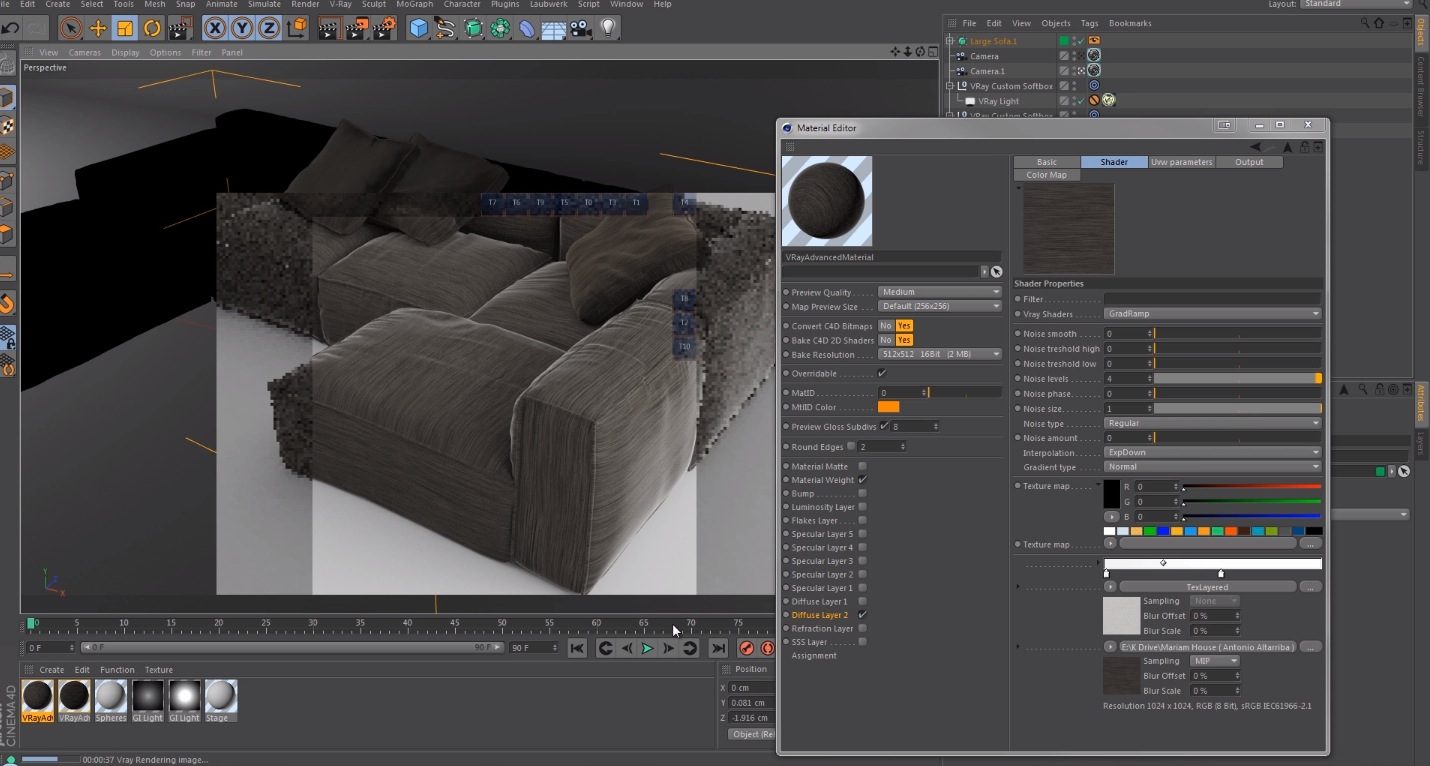Expand the Vray Shaders GradRamp dropdown
Viewport: 1430px width, 766px height.
(x=1212, y=314)
